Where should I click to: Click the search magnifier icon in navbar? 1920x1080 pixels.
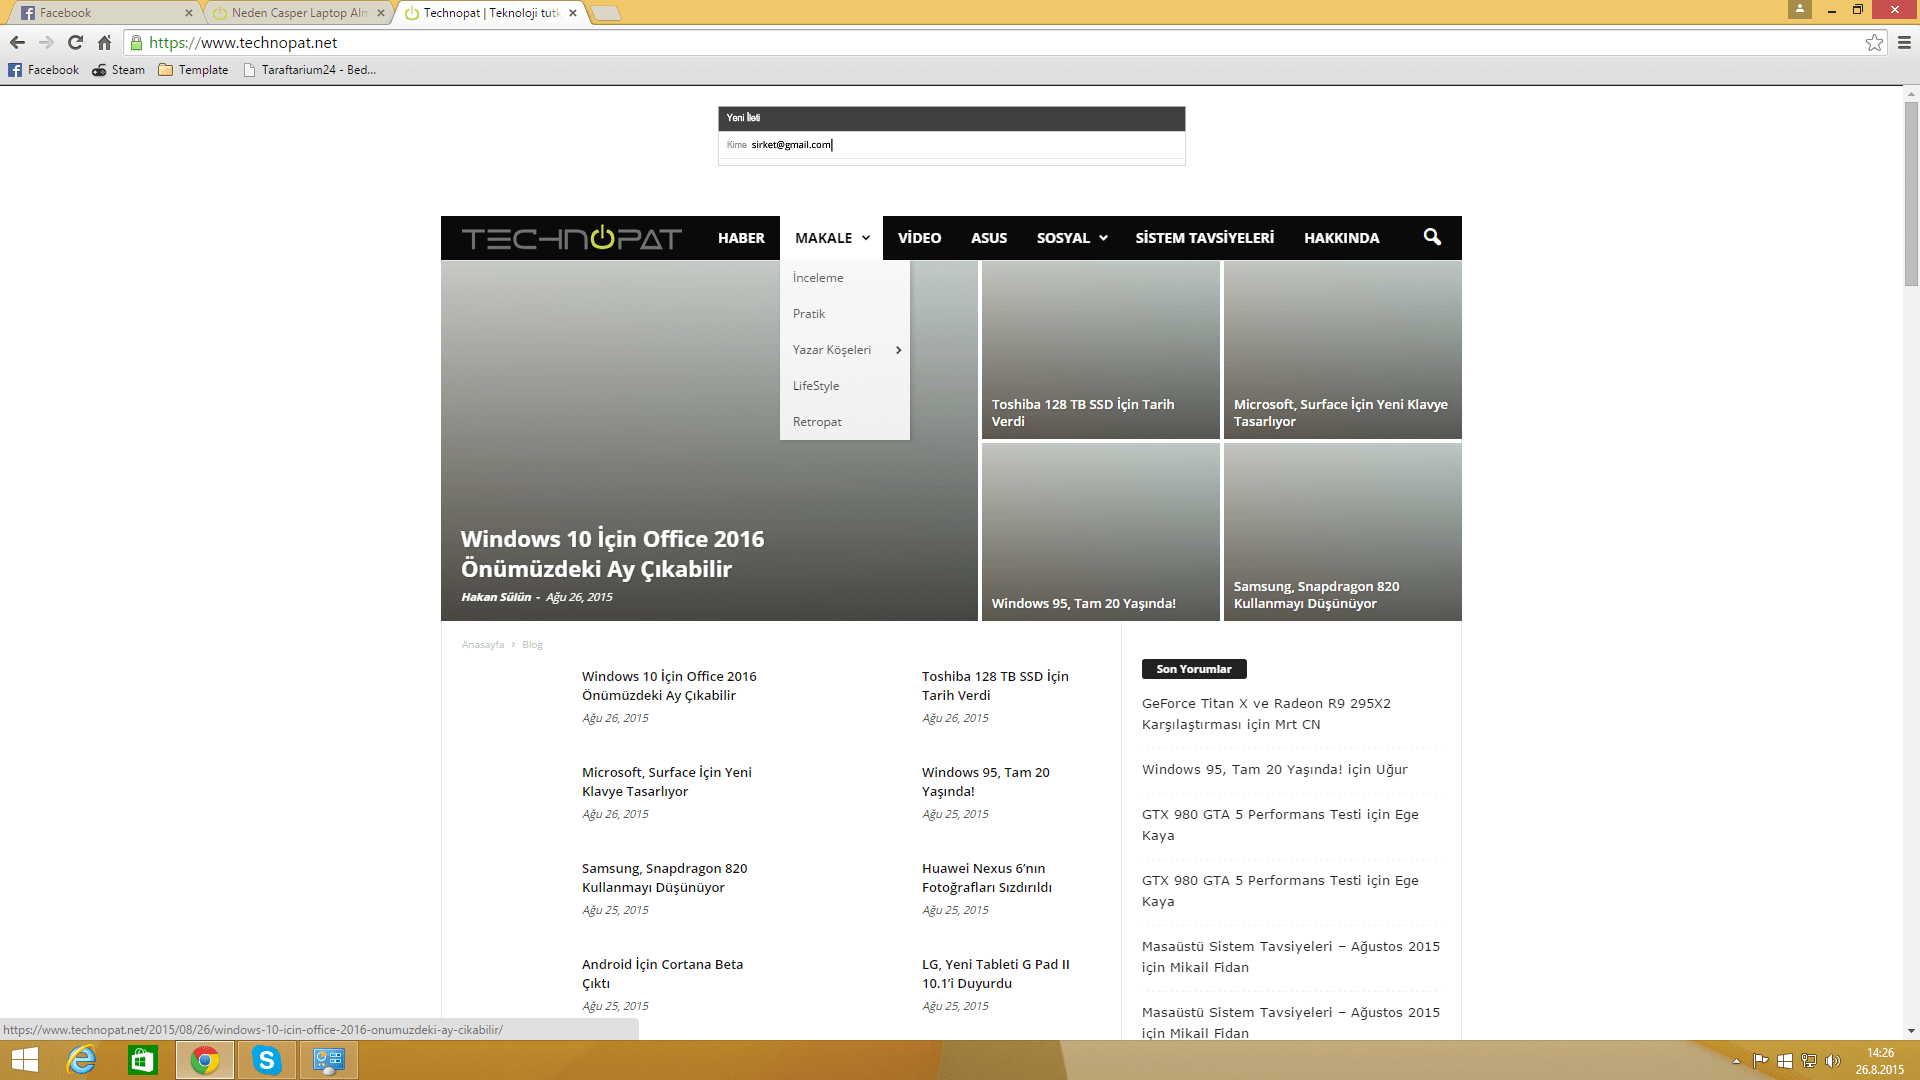tap(1432, 237)
